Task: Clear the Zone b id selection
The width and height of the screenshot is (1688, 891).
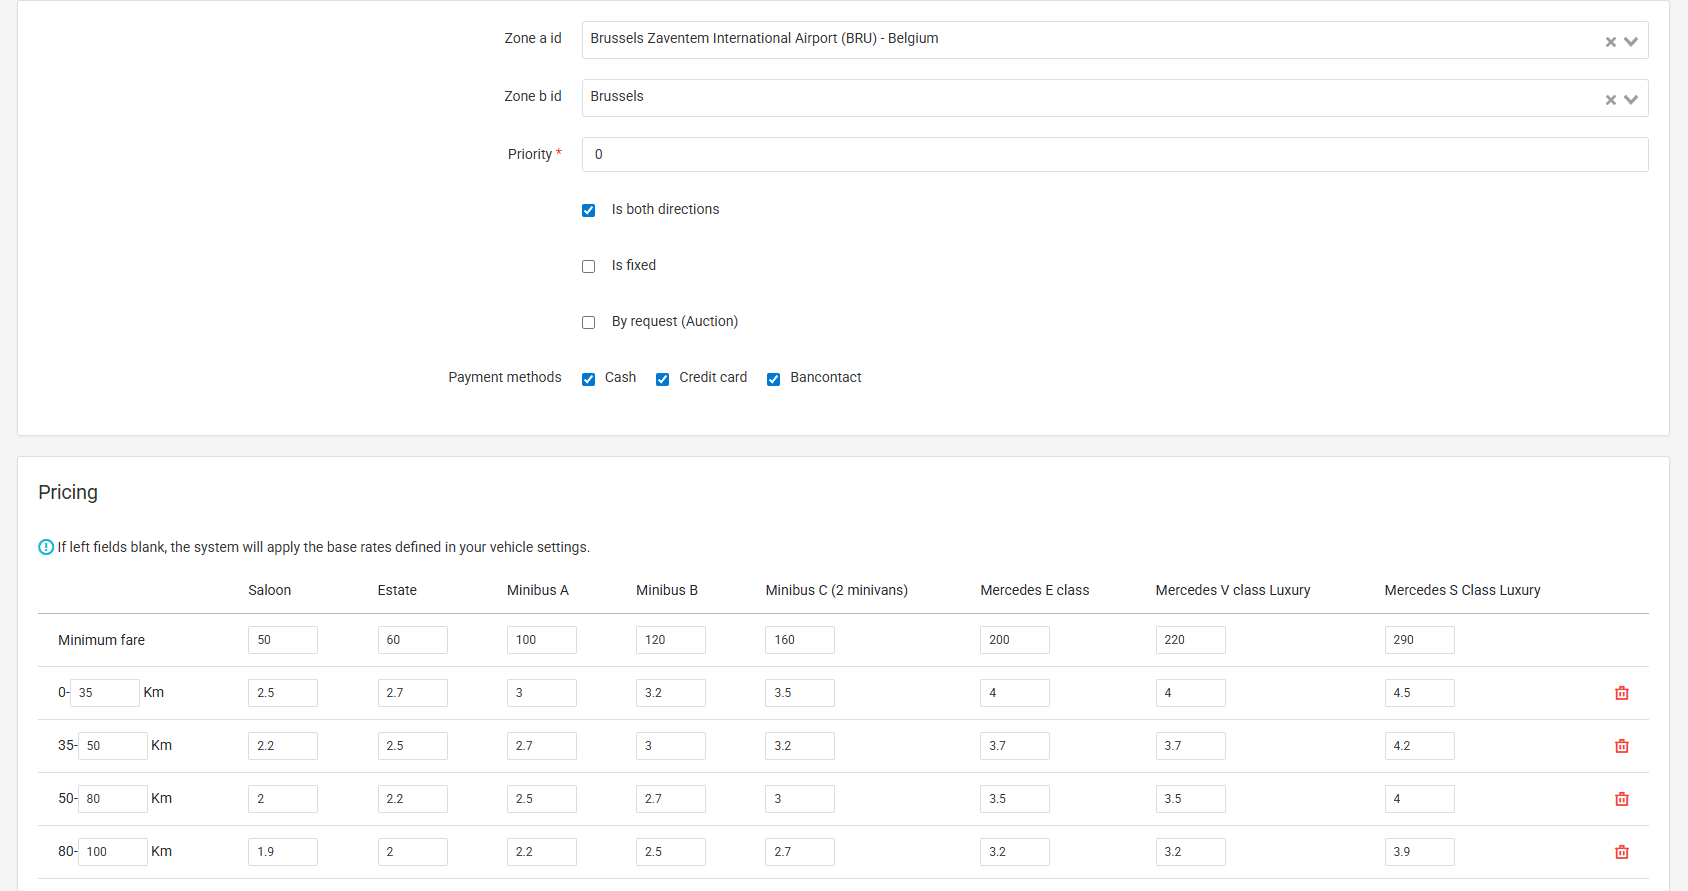Action: point(1610,100)
